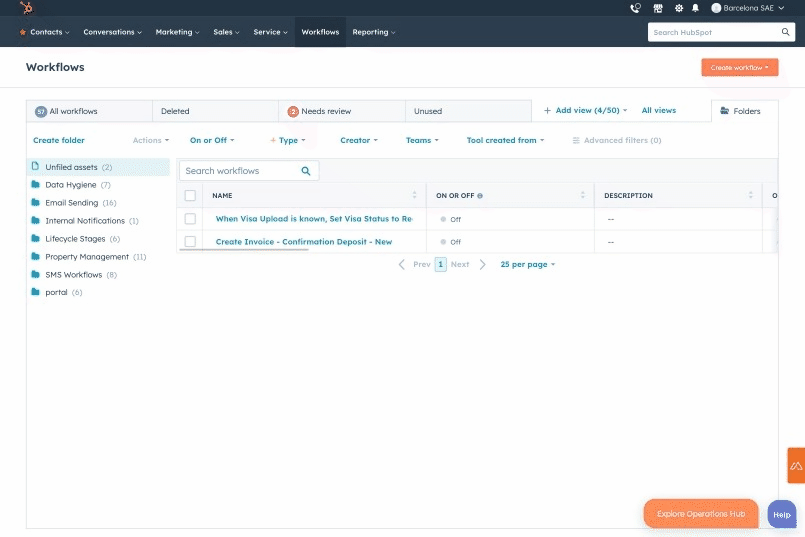Click the HubSpot sprocket logo
Image resolution: width=805 pixels, height=537 pixels.
(x=26, y=8)
